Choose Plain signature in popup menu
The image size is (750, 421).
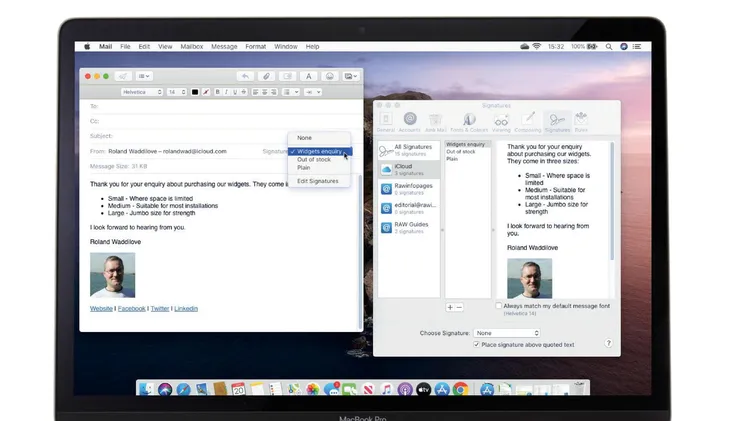pyautogui.click(x=320, y=167)
